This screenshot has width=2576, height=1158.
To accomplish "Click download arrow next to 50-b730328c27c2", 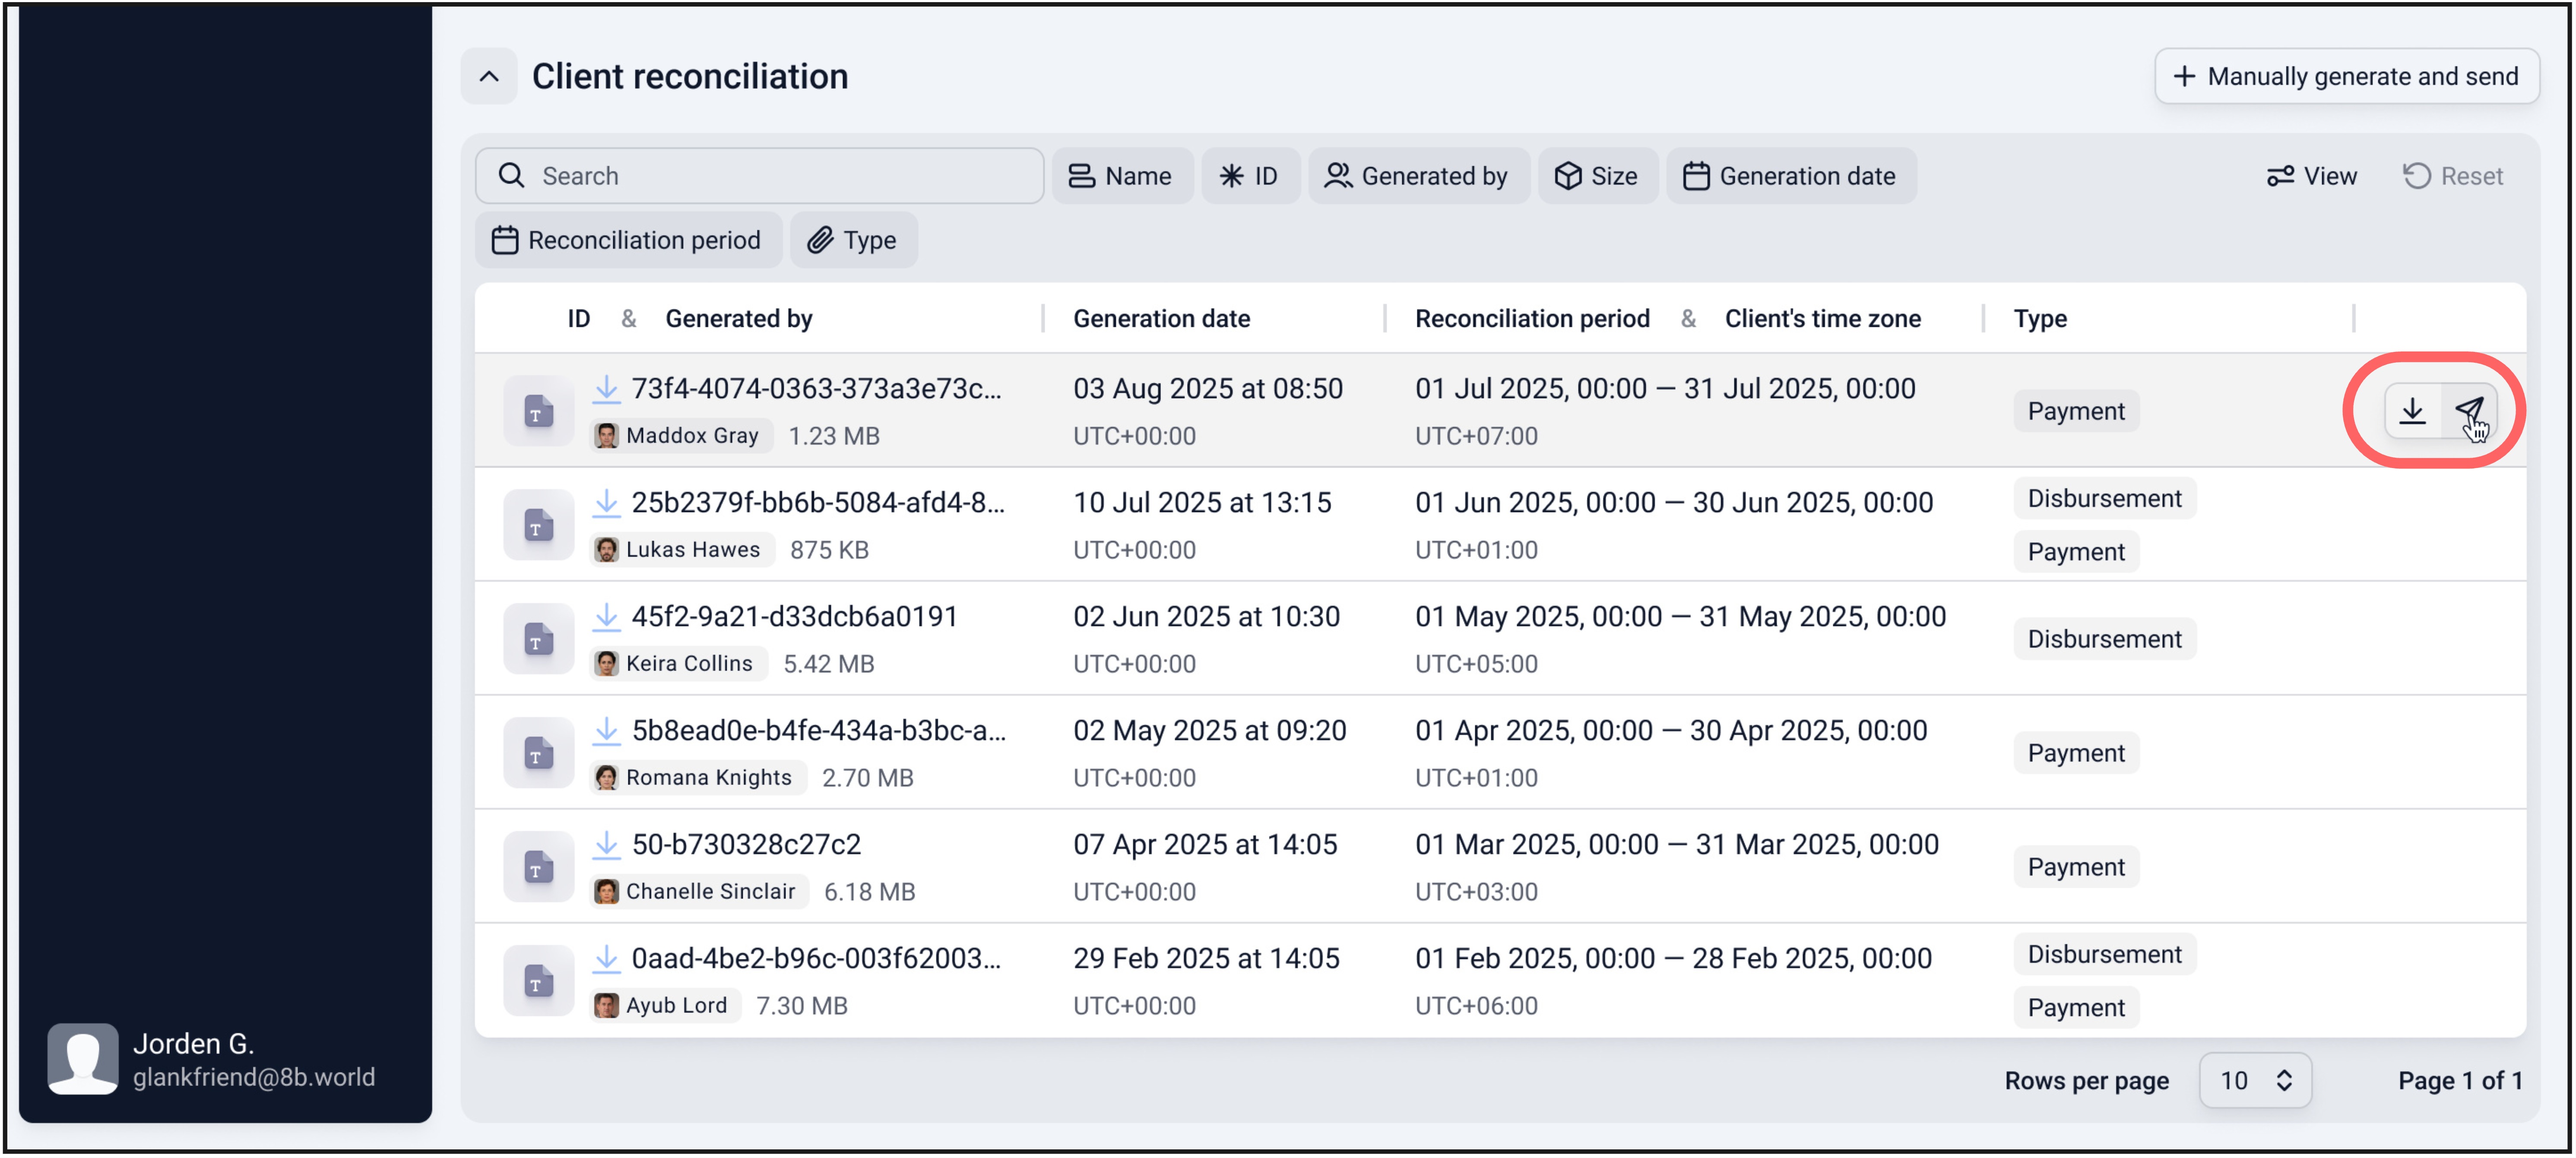I will (606, 845).
